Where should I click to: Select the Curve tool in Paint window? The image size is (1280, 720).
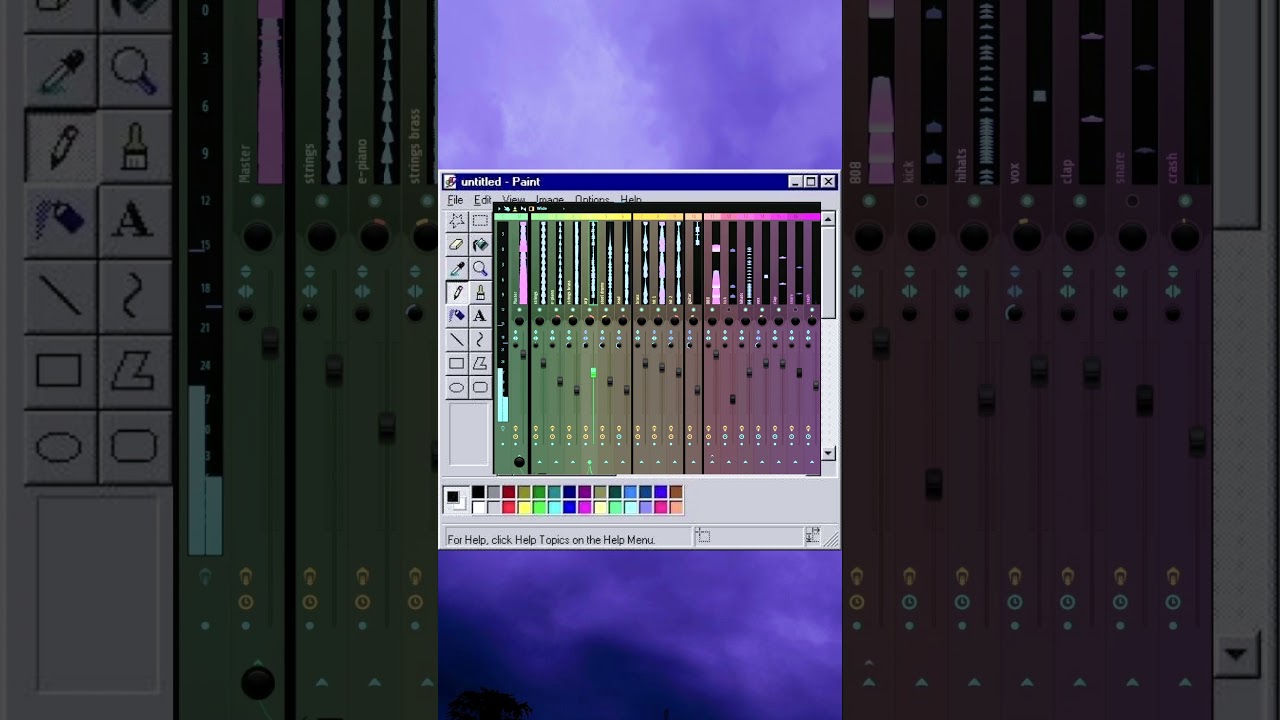pos(480,340)
